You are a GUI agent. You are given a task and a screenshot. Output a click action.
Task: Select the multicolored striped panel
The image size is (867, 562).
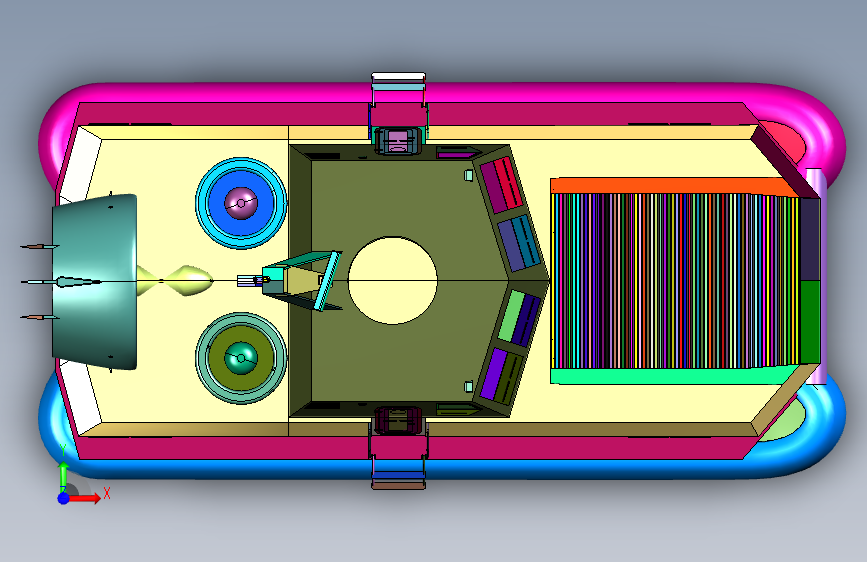676,280
